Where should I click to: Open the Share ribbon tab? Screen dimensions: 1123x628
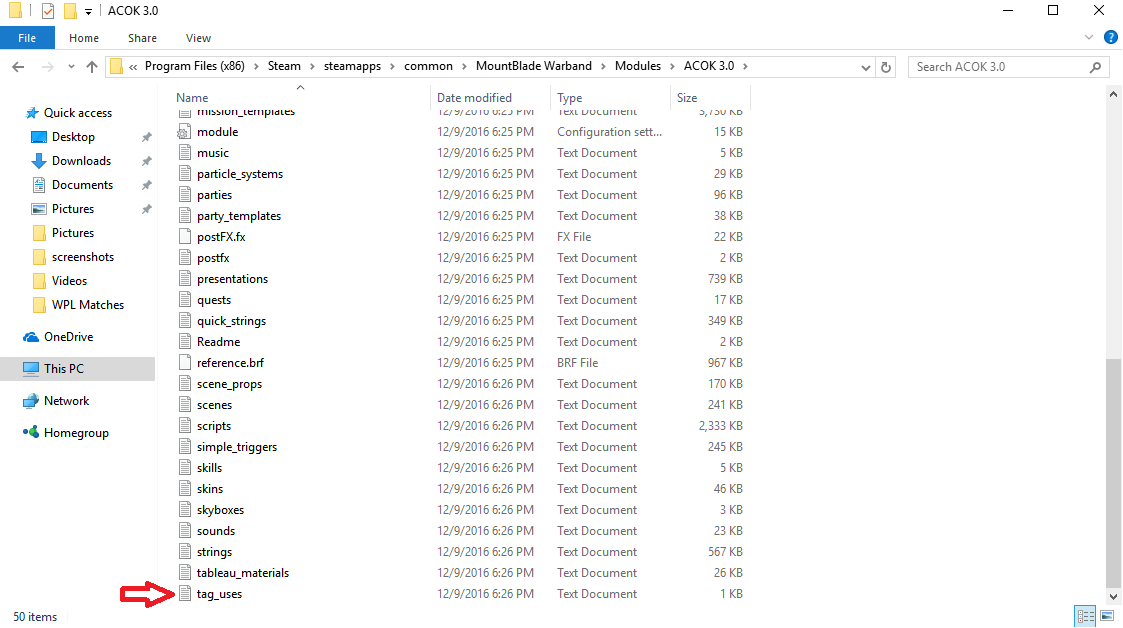click(x=142, y=38)
